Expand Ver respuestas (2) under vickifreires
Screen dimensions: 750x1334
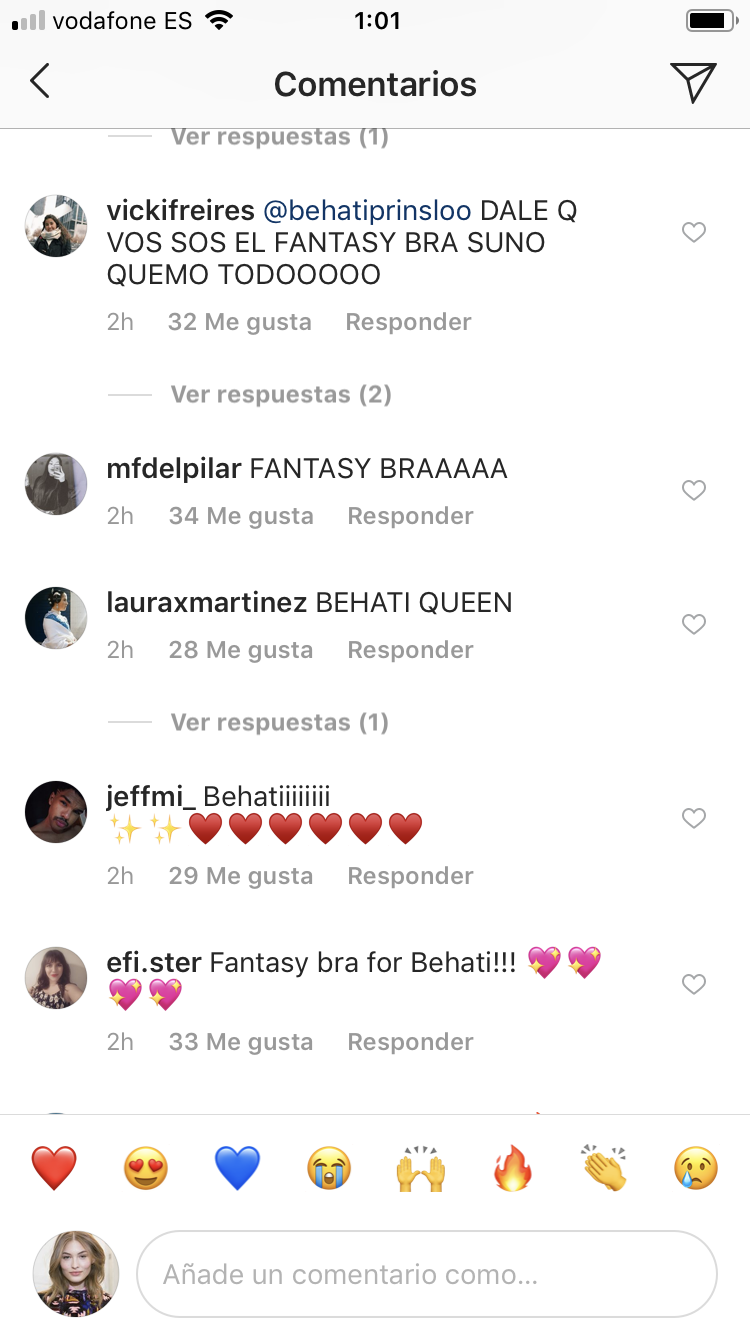[281, 394]
